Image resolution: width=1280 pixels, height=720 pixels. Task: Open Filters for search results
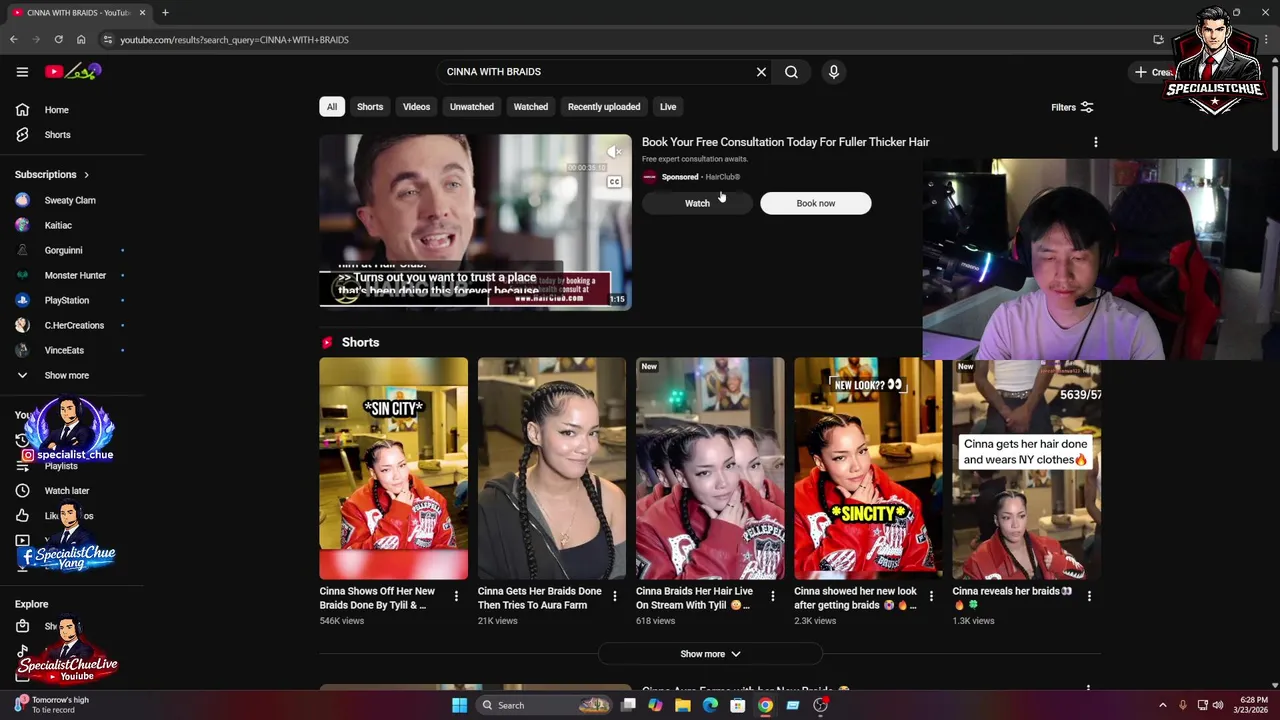[x=1072, y=107]
